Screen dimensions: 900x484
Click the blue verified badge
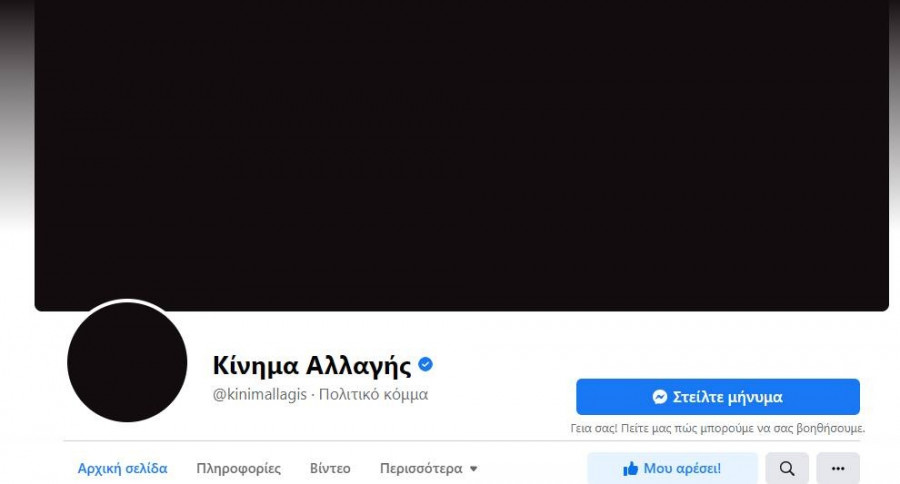click(425, 364)
